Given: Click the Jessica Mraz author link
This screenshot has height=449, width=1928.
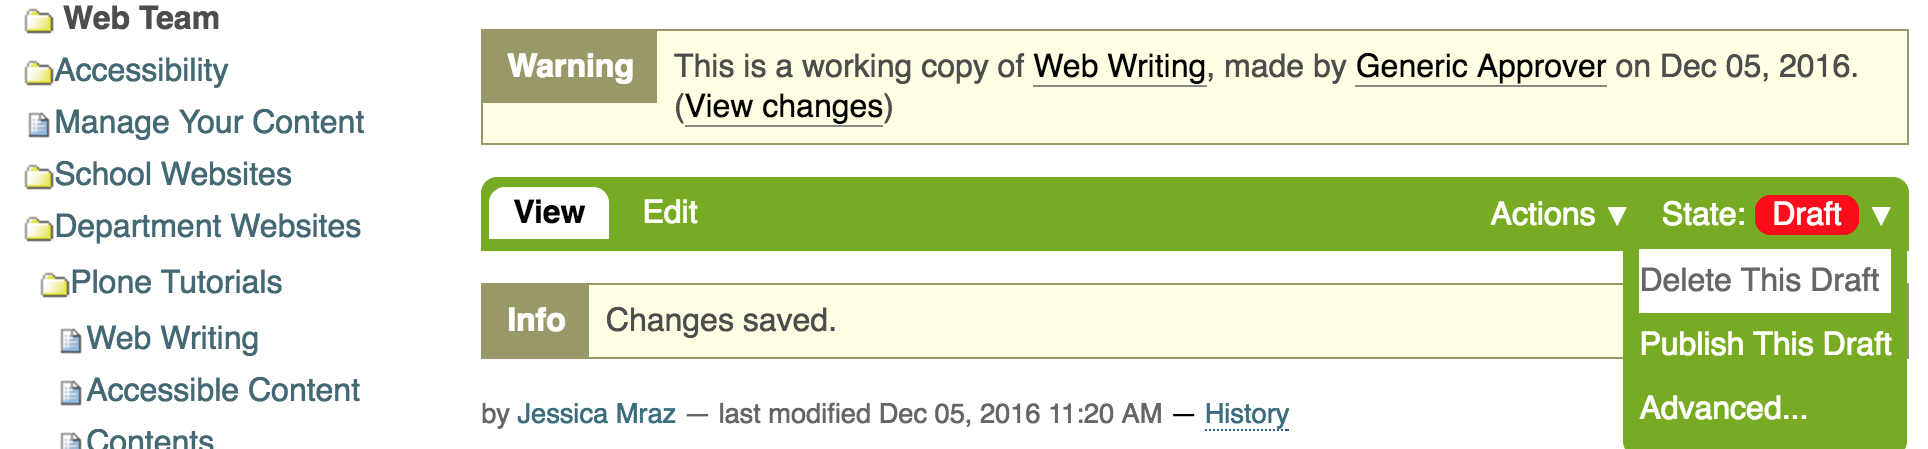Looking at the screenshot, I should (x=596, y=413).
